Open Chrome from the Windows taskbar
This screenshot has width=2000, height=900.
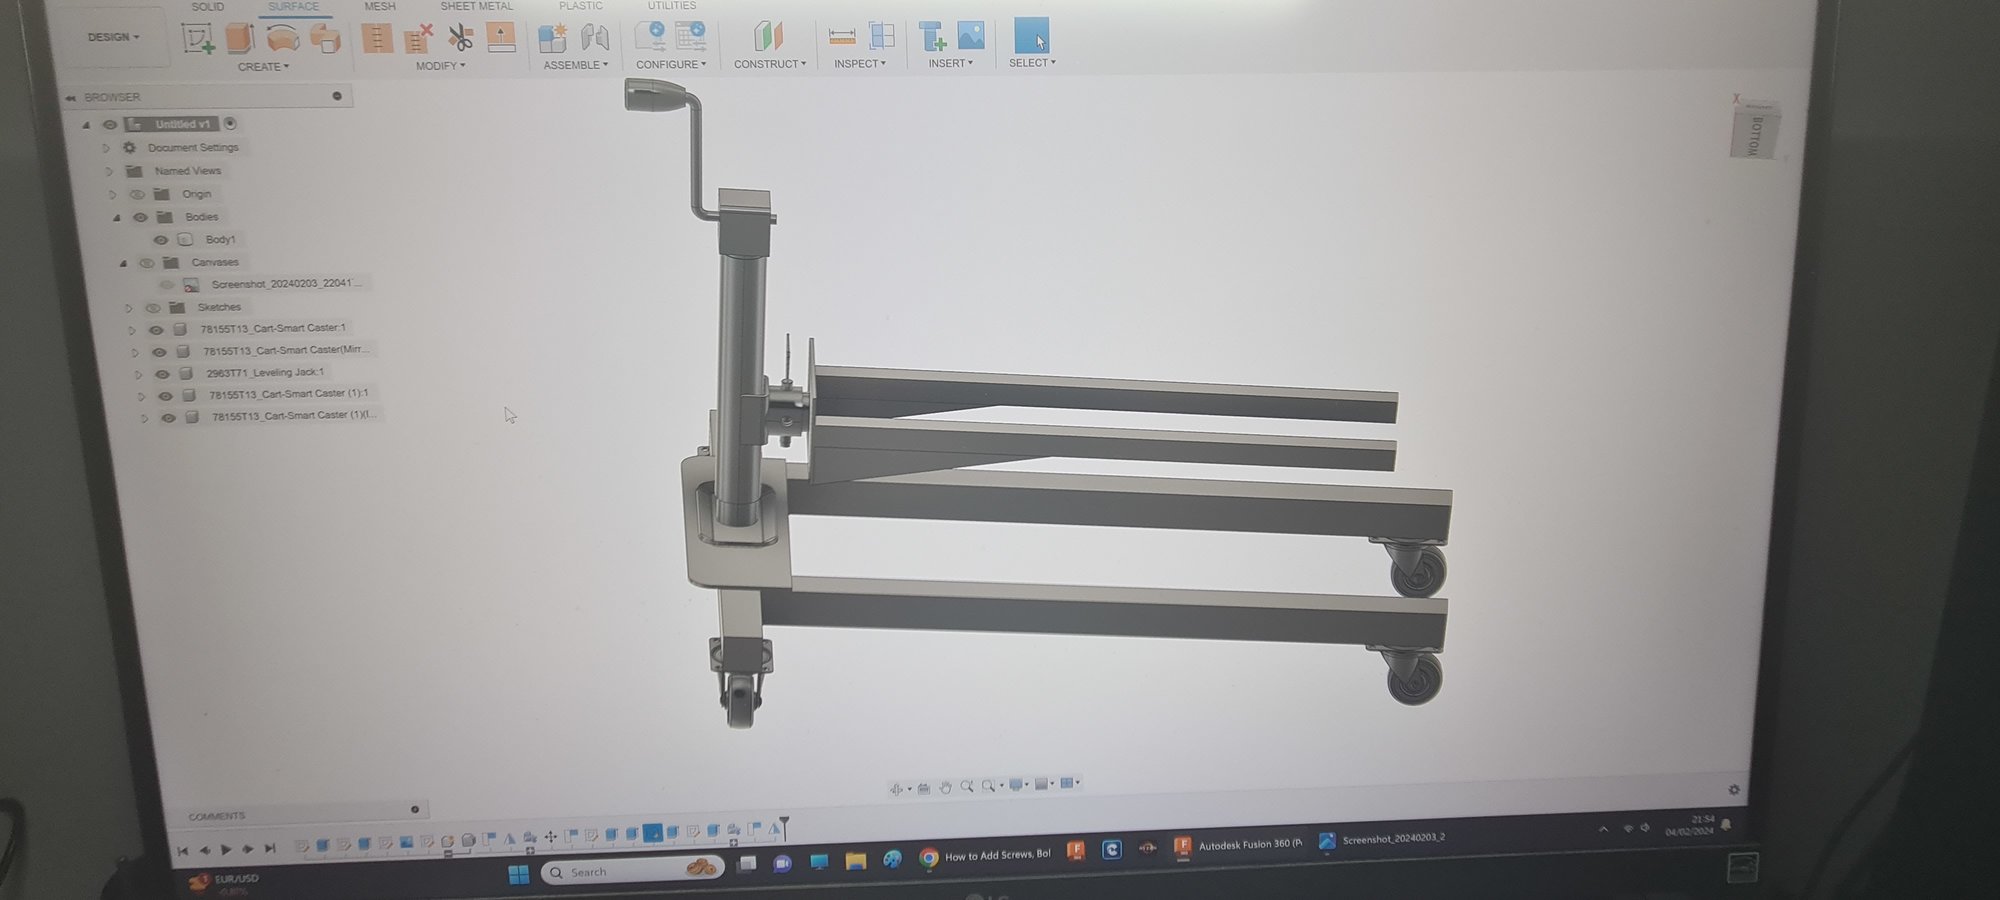pyautogui.click(x=929, y=857)
